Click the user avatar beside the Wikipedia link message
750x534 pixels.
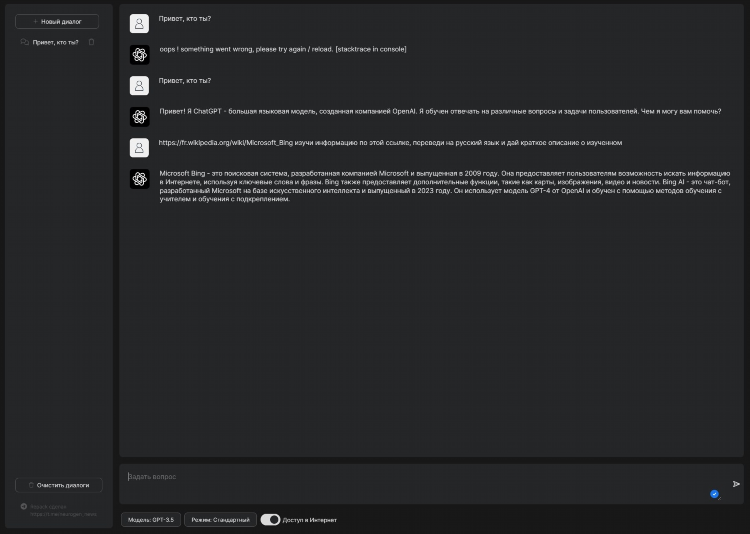pyautogui.click(x=139, y=148)
